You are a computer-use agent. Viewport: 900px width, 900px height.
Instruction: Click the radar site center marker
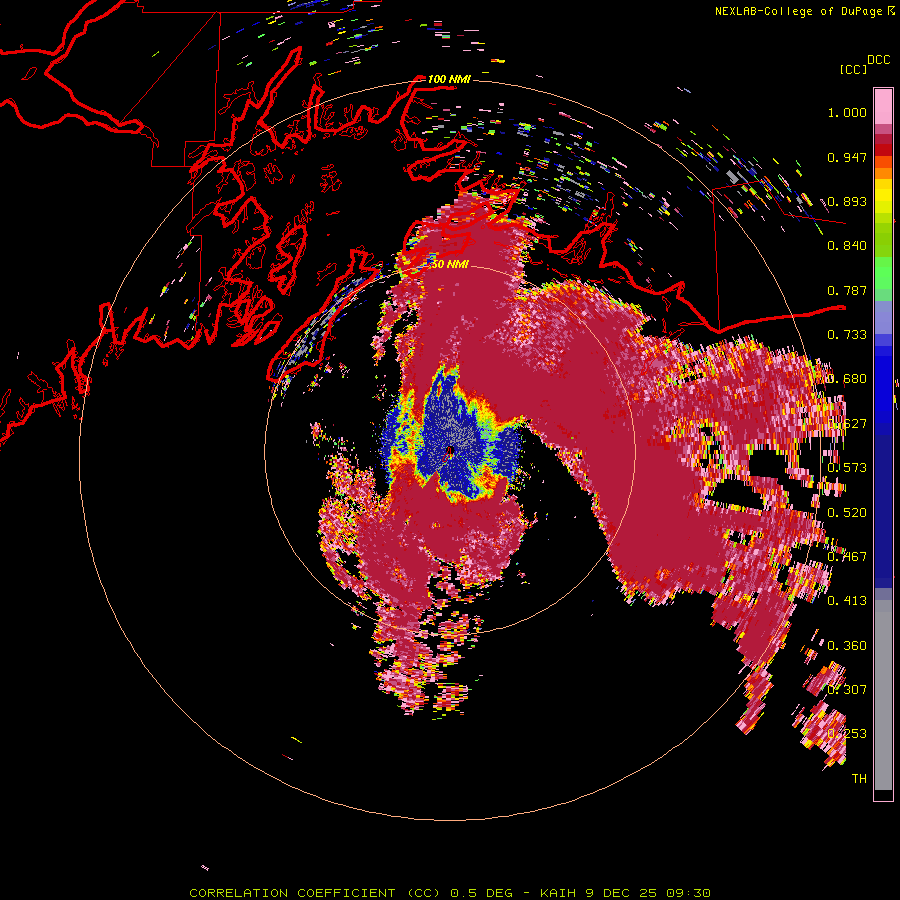pyautogui.click(x=450, y=452)
